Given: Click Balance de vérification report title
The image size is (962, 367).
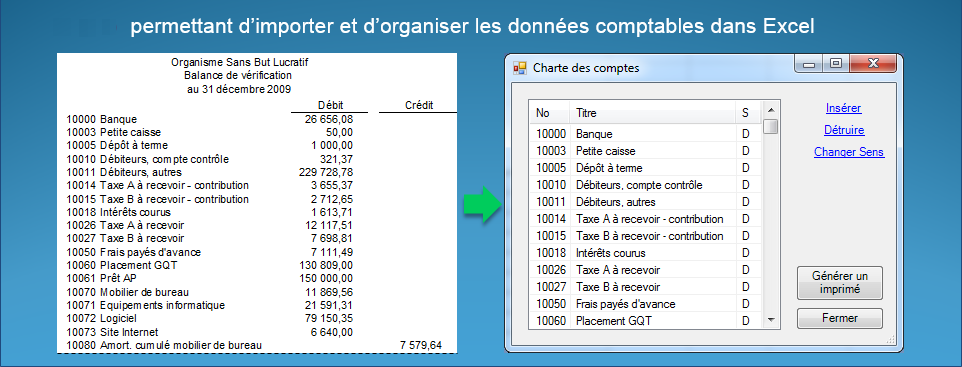Looking at the screenshot, I should [238, 75].
